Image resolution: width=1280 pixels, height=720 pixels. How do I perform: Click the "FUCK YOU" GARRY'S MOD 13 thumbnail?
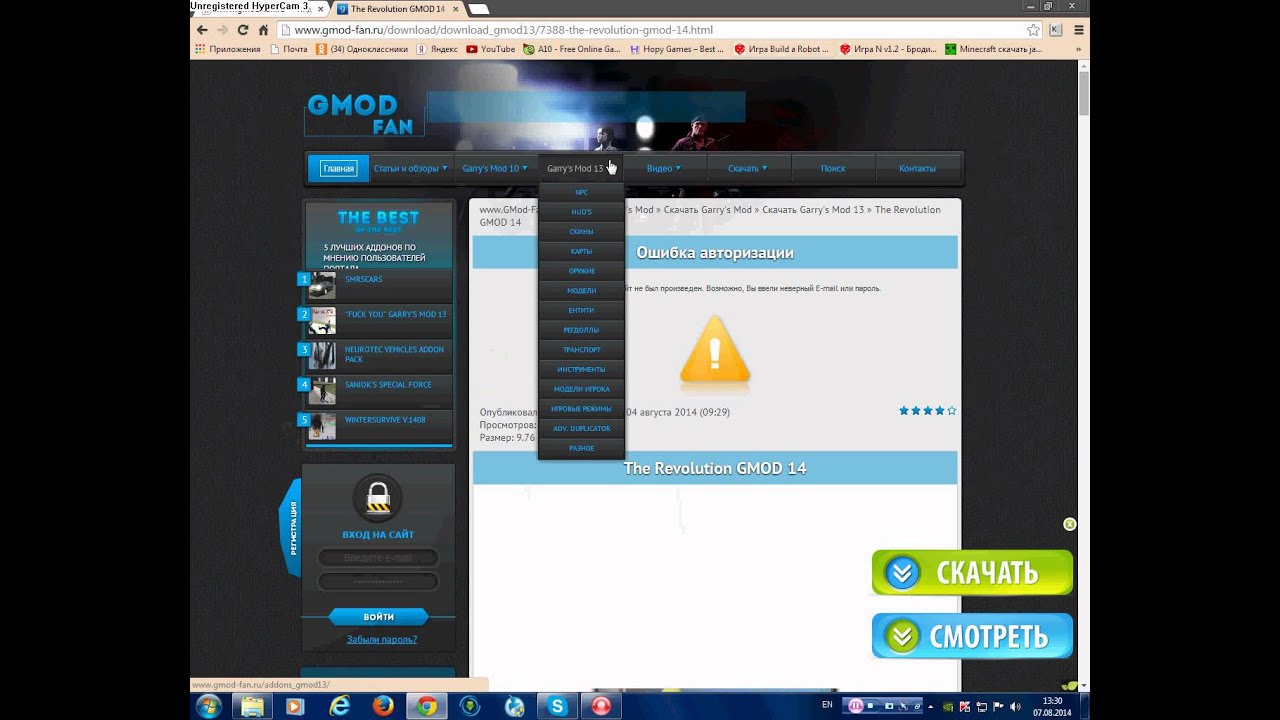tap(322, 321)
